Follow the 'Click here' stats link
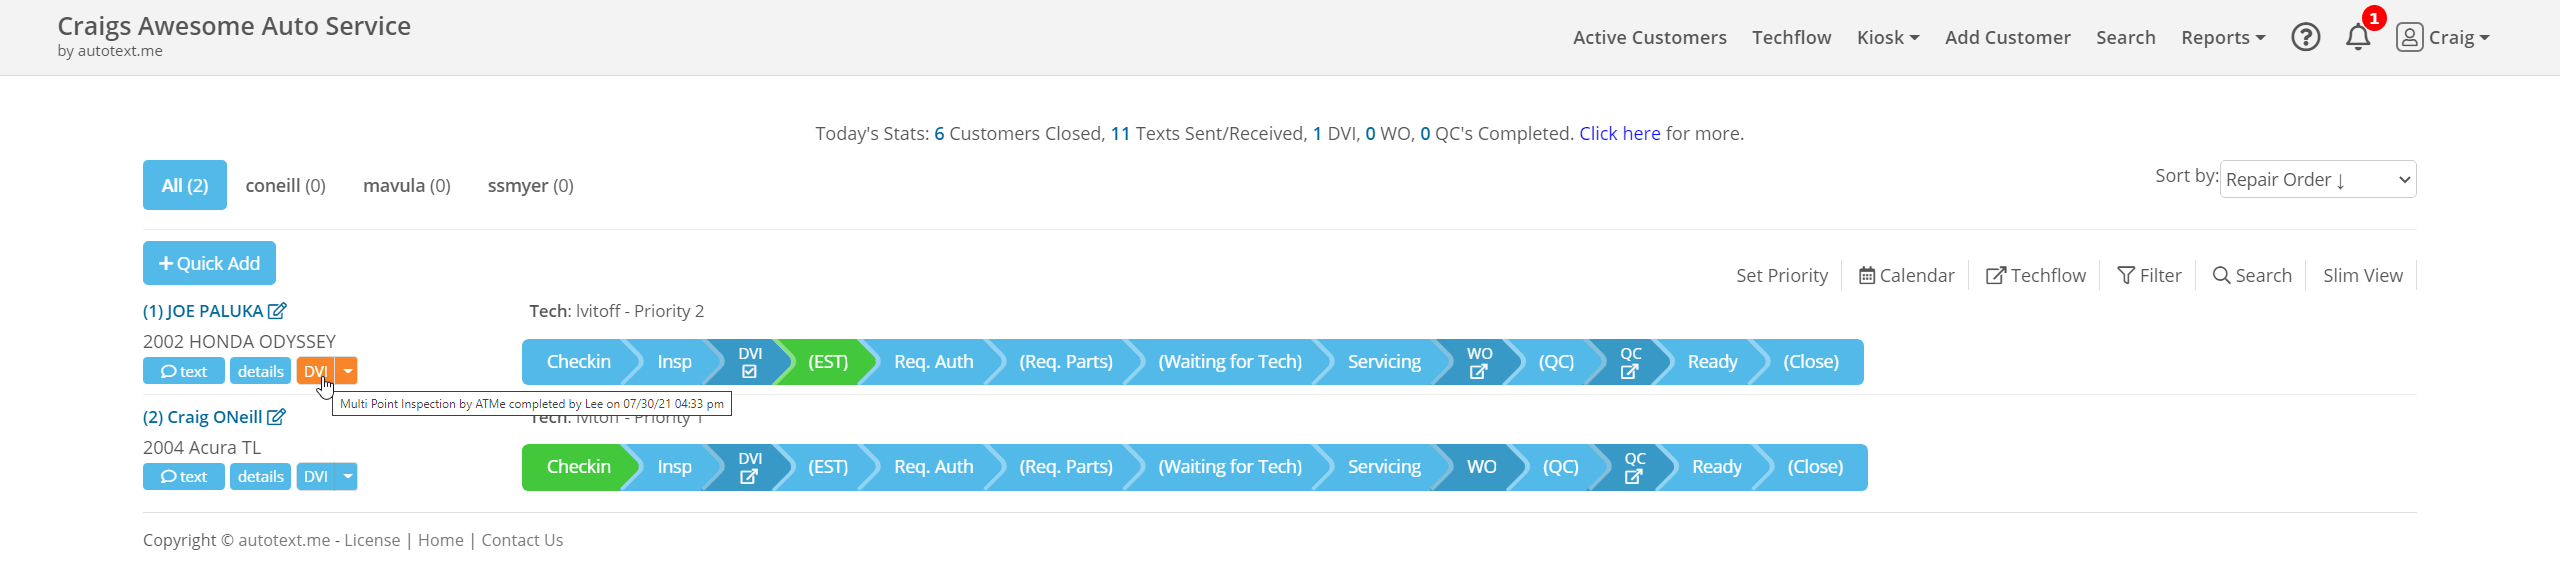Viewport: 2560px width, 573px height. [1619, 133]
